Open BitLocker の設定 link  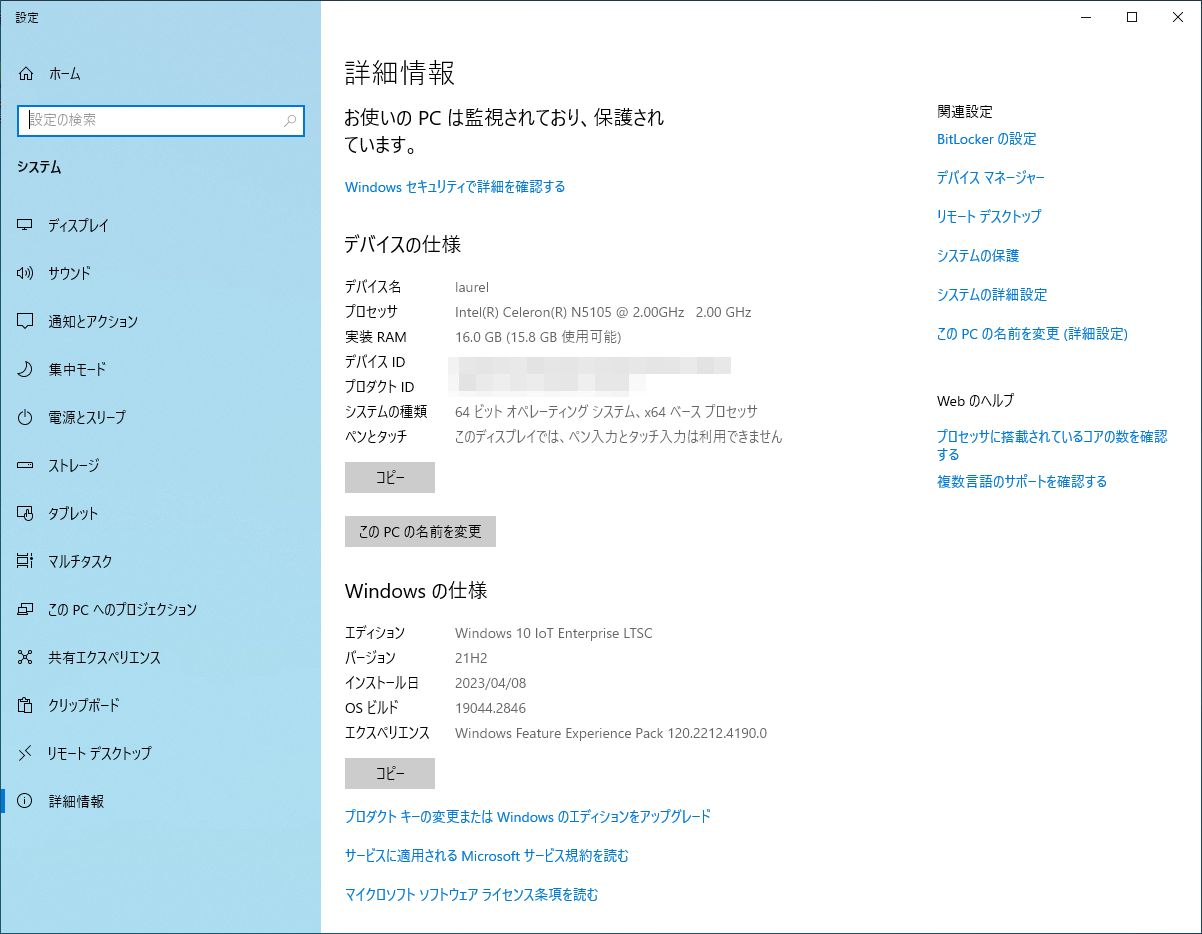[987, 139]
